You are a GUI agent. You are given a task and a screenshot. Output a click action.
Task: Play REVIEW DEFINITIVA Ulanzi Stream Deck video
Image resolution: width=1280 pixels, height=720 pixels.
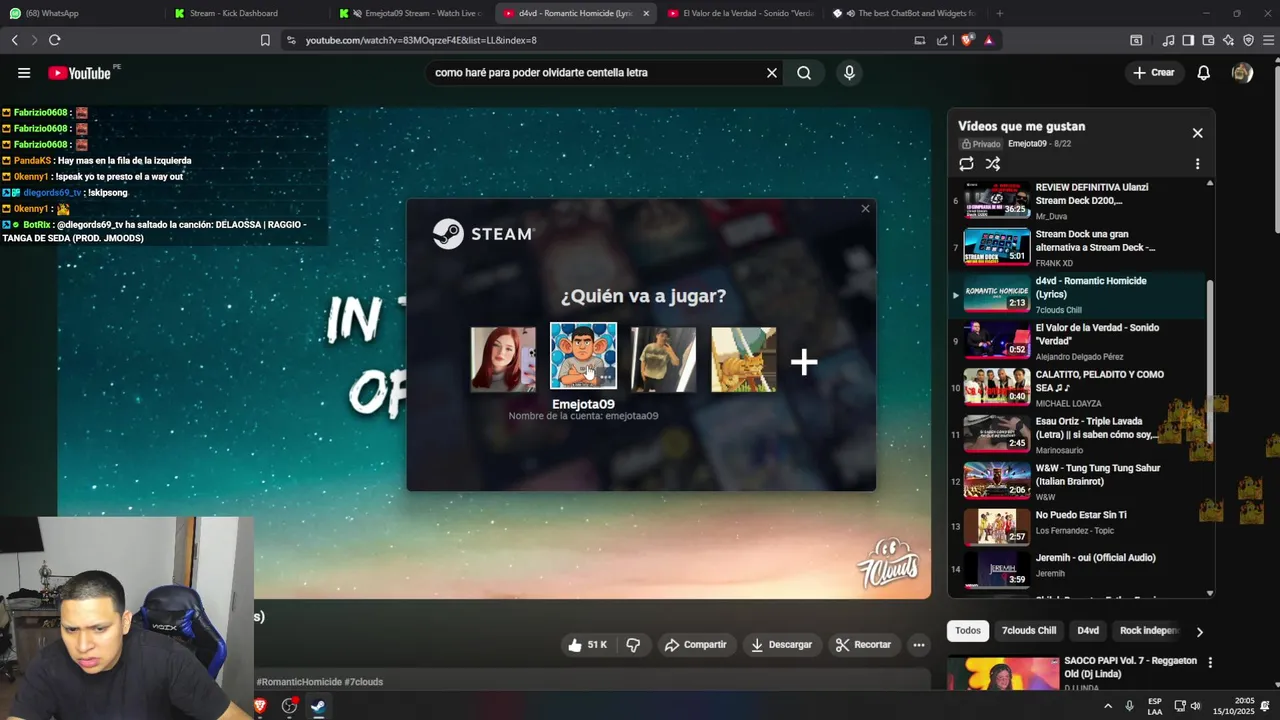pyautogui.click(x=1077, y=200)
